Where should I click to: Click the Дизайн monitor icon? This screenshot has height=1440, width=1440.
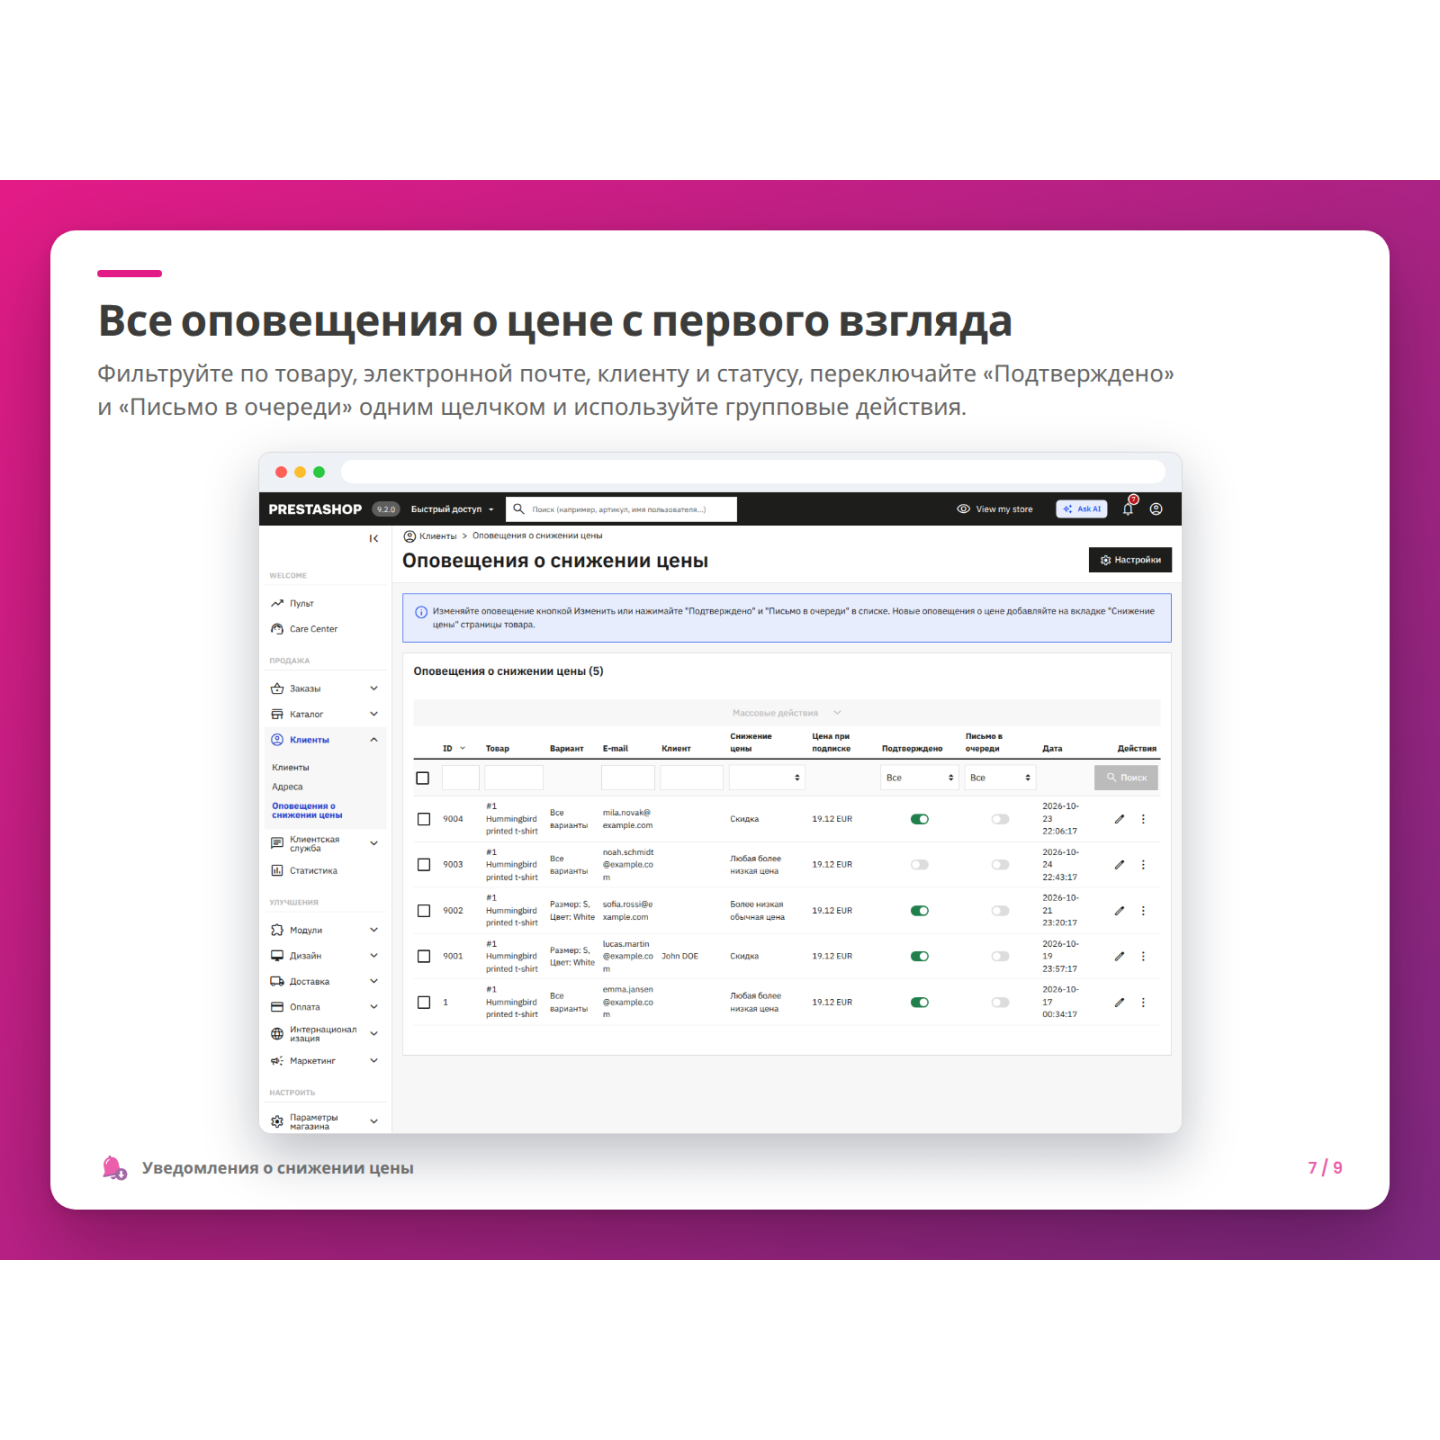(x=277, y=956)
